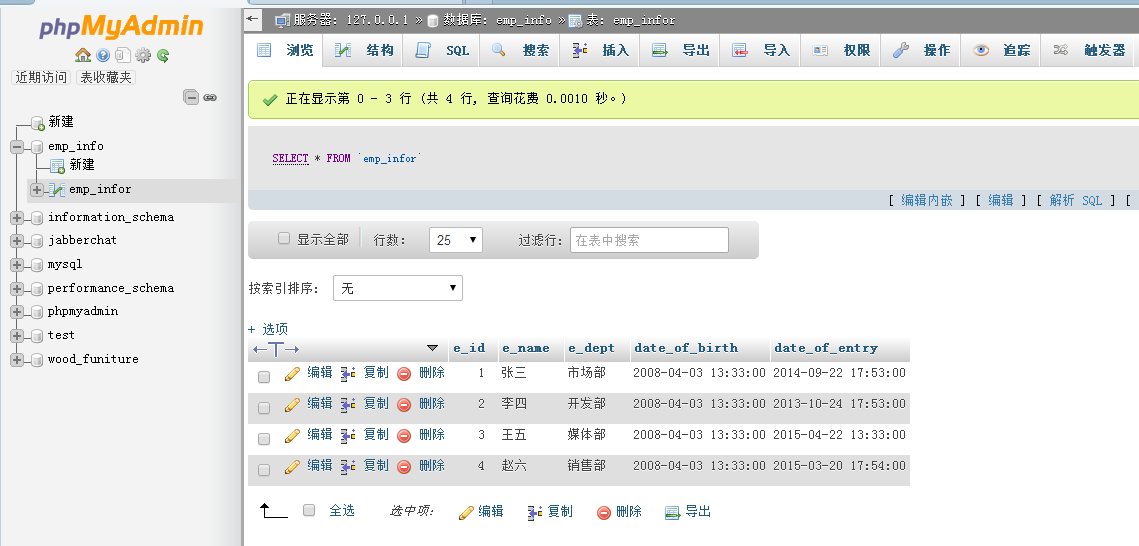Screen dimensions: 1139x546
Task: Click the pencil edit icon for row 赵六
Action: pos(292,466)
